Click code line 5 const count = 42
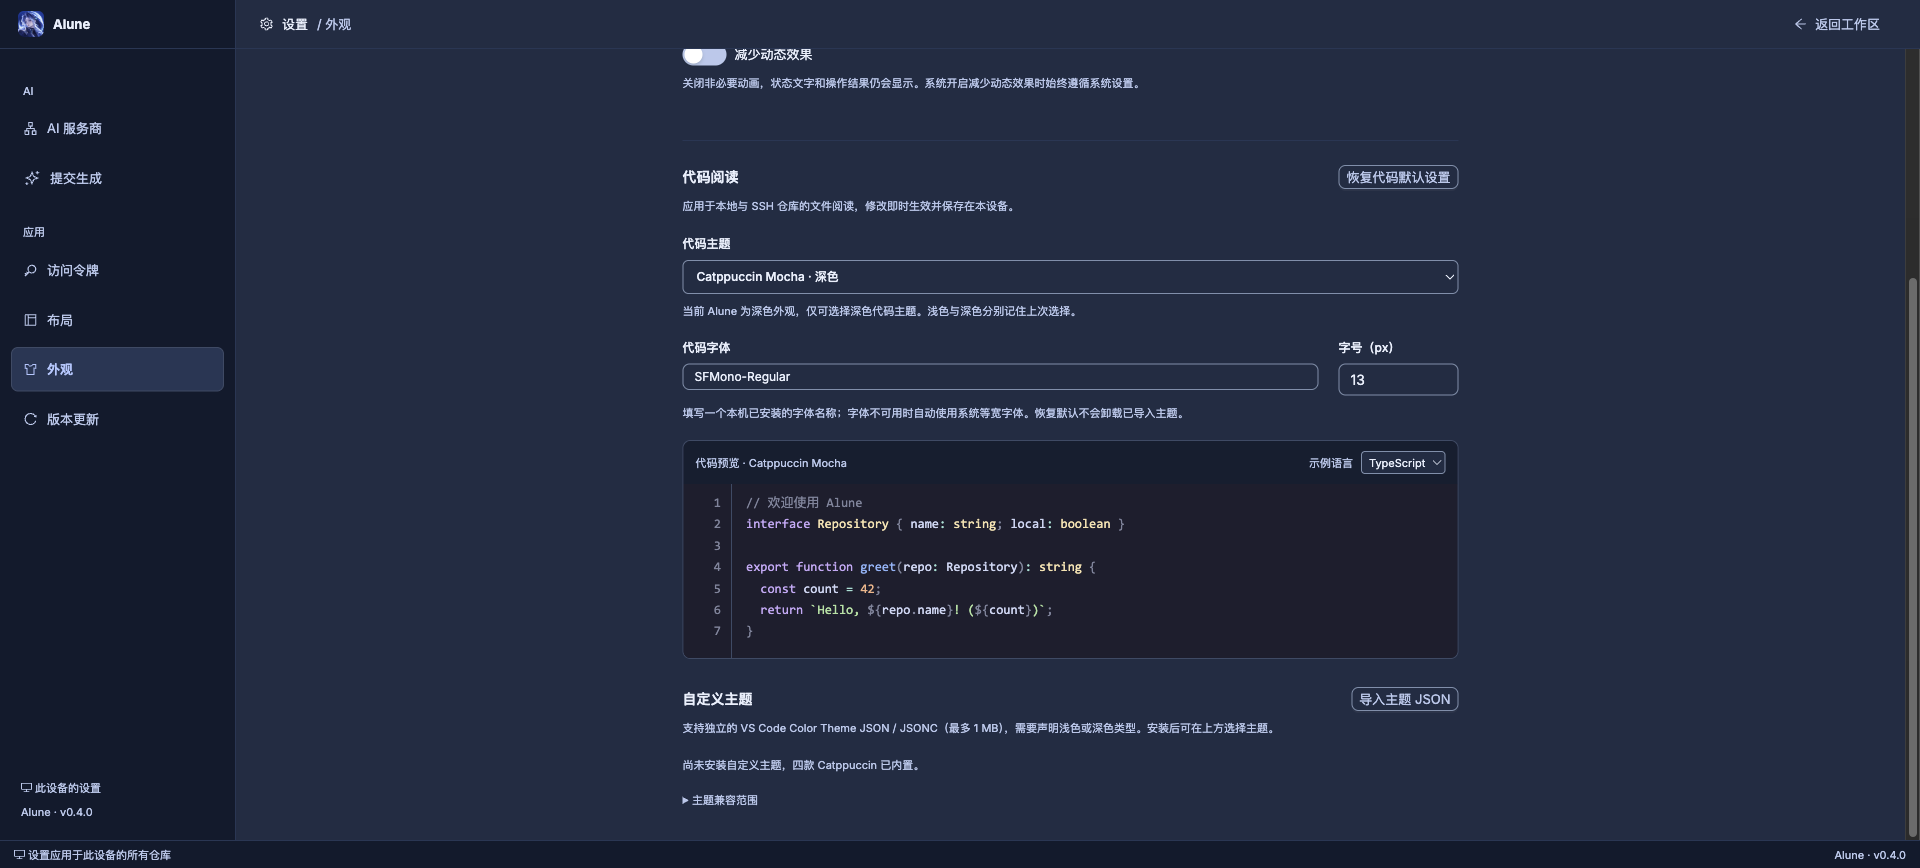Screen dimensions: 1920x868 [x=820, y=589]
